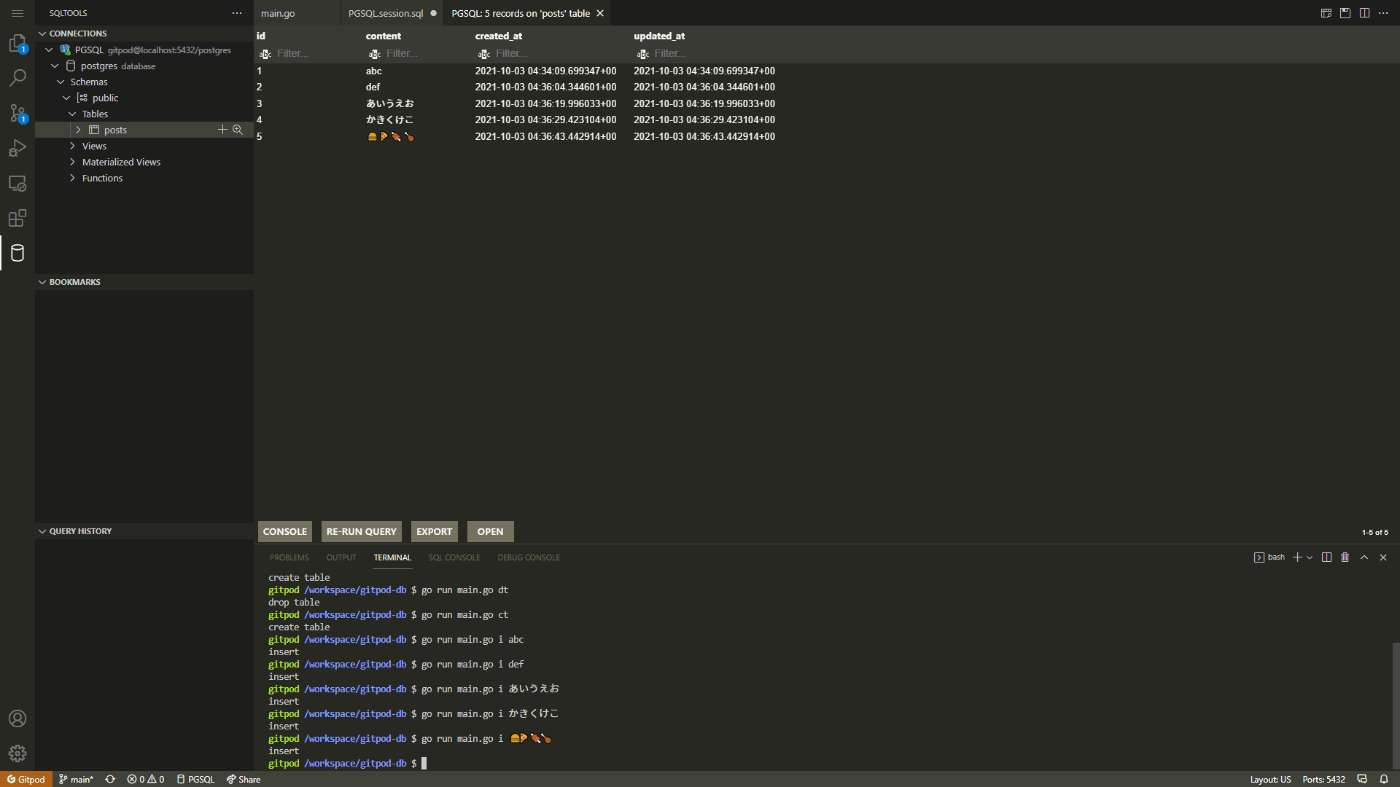Maximize the terminal panel with chevron up
This screenshot has width=1400, height=787.
(x=1365, y=557)
